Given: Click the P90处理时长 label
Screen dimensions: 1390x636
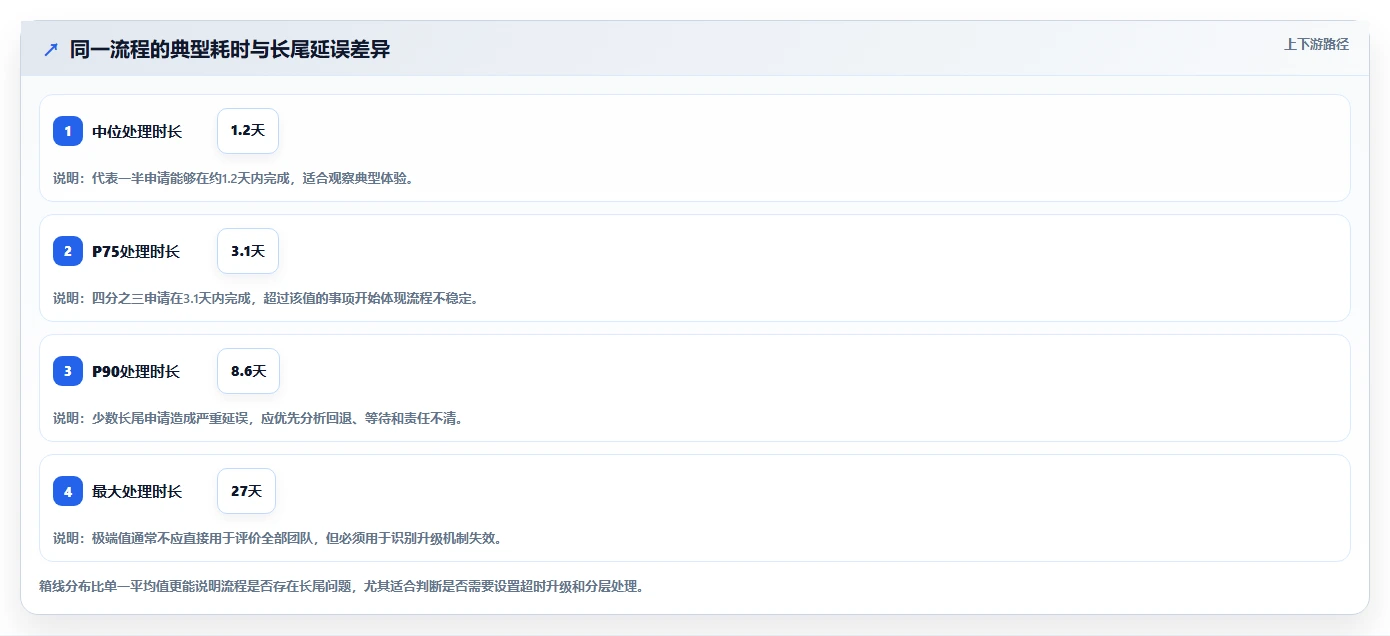Looking at the screenshot, I should tap(136, 371).
